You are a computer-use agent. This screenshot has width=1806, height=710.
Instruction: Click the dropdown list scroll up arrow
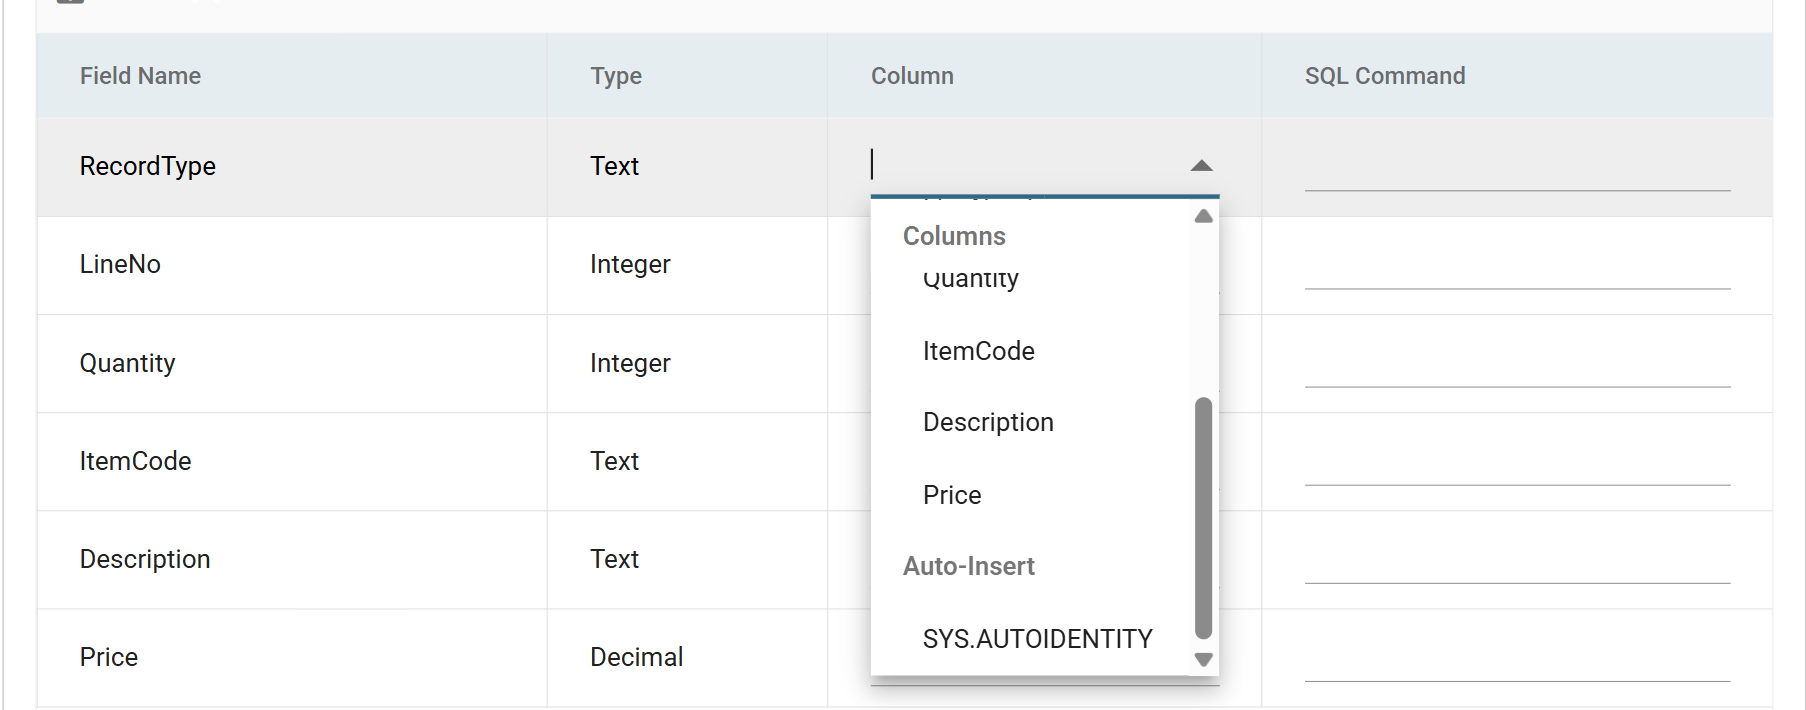click(1204, 216)
